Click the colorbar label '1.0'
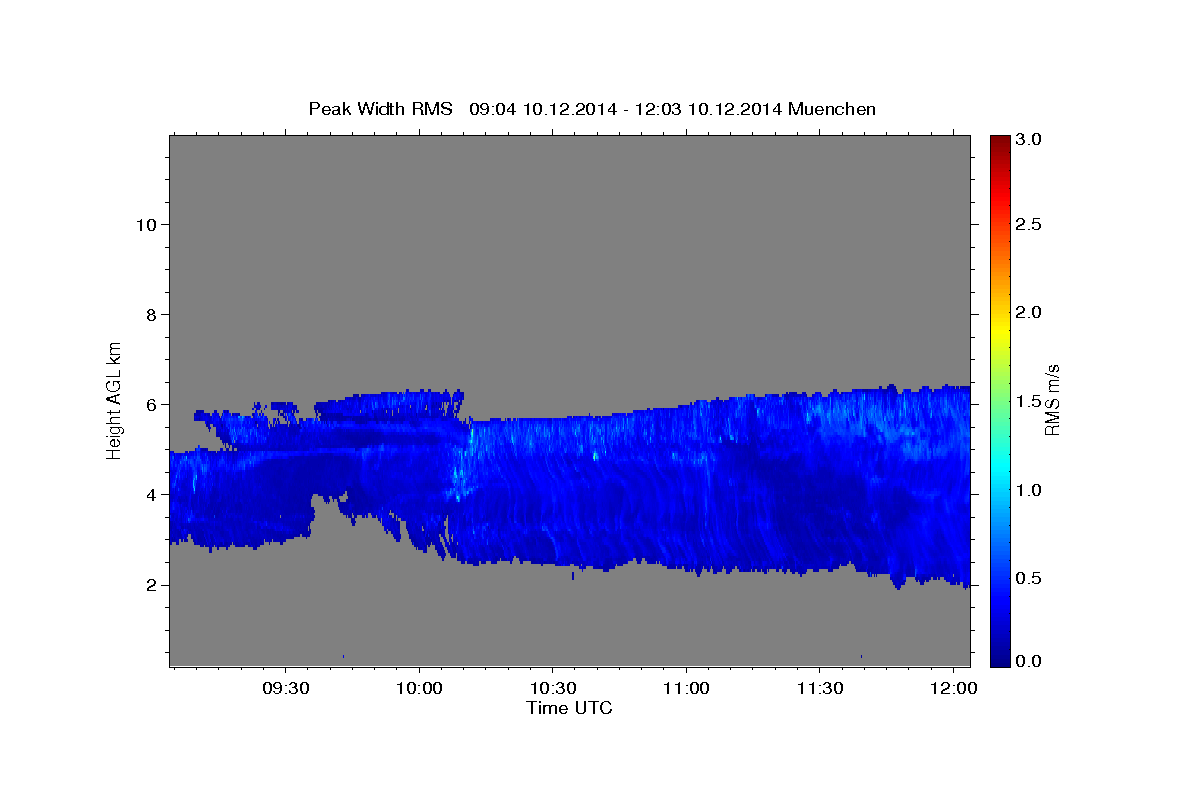 [1028, 490]
